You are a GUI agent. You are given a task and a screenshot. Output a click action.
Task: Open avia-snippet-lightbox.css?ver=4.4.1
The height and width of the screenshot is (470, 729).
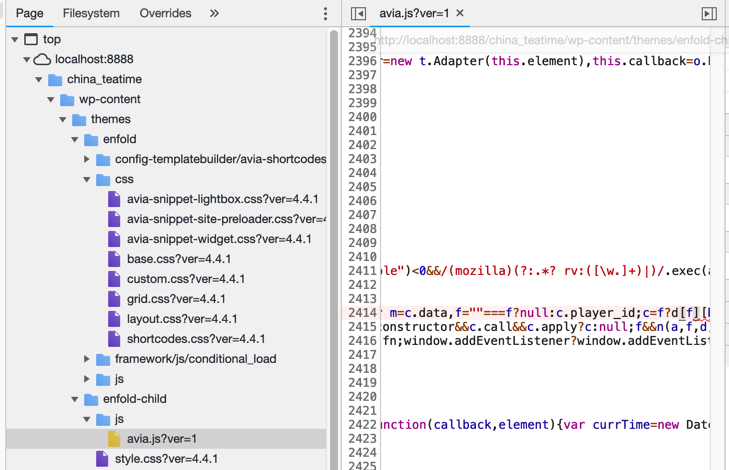[x=223, y=199]
